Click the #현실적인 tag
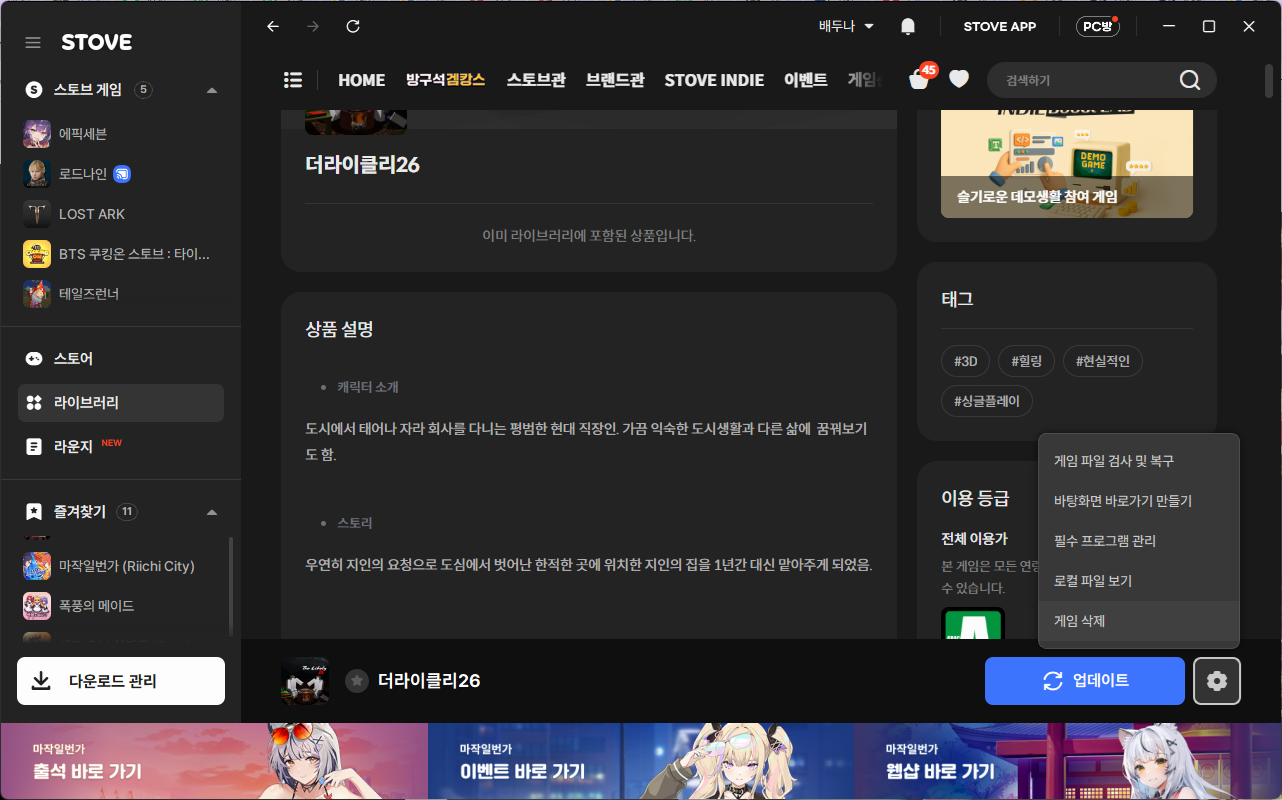Viewport: 1282px width, 800px height. [x=1103, y=361]
